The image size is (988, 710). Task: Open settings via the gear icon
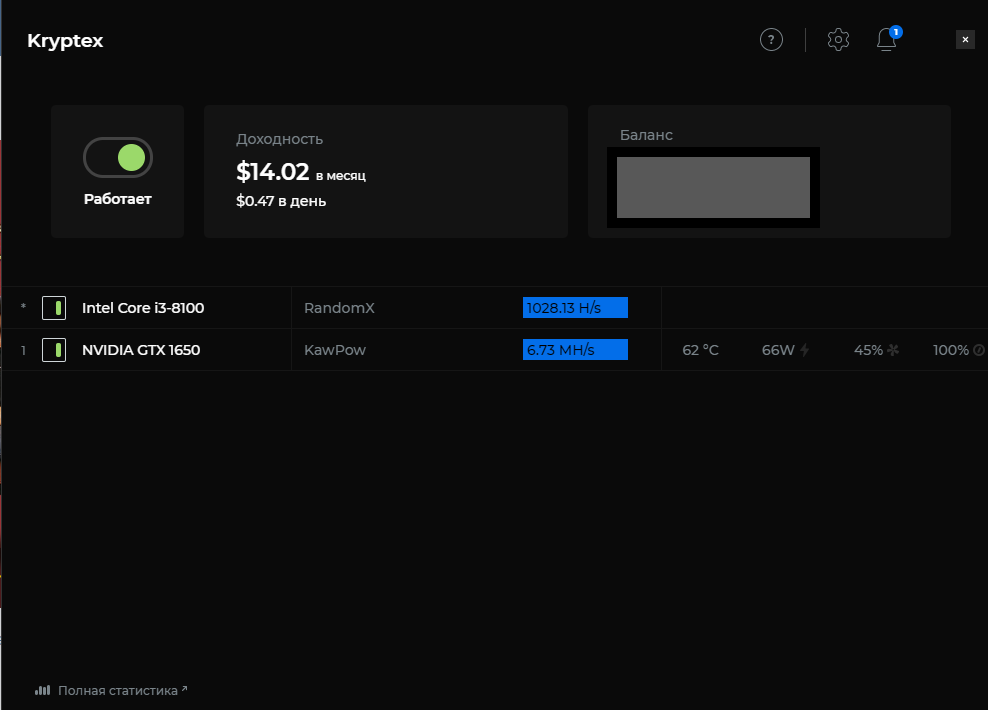click(838, 40)
